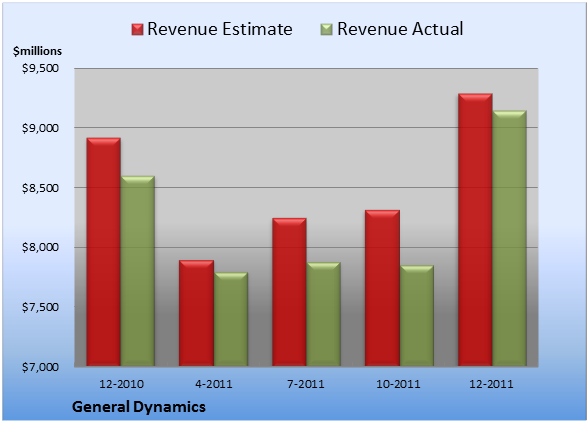This screenshot has height=422, width=588.
Task: Select the green actual bar for 7-2011
Action: 324,314
